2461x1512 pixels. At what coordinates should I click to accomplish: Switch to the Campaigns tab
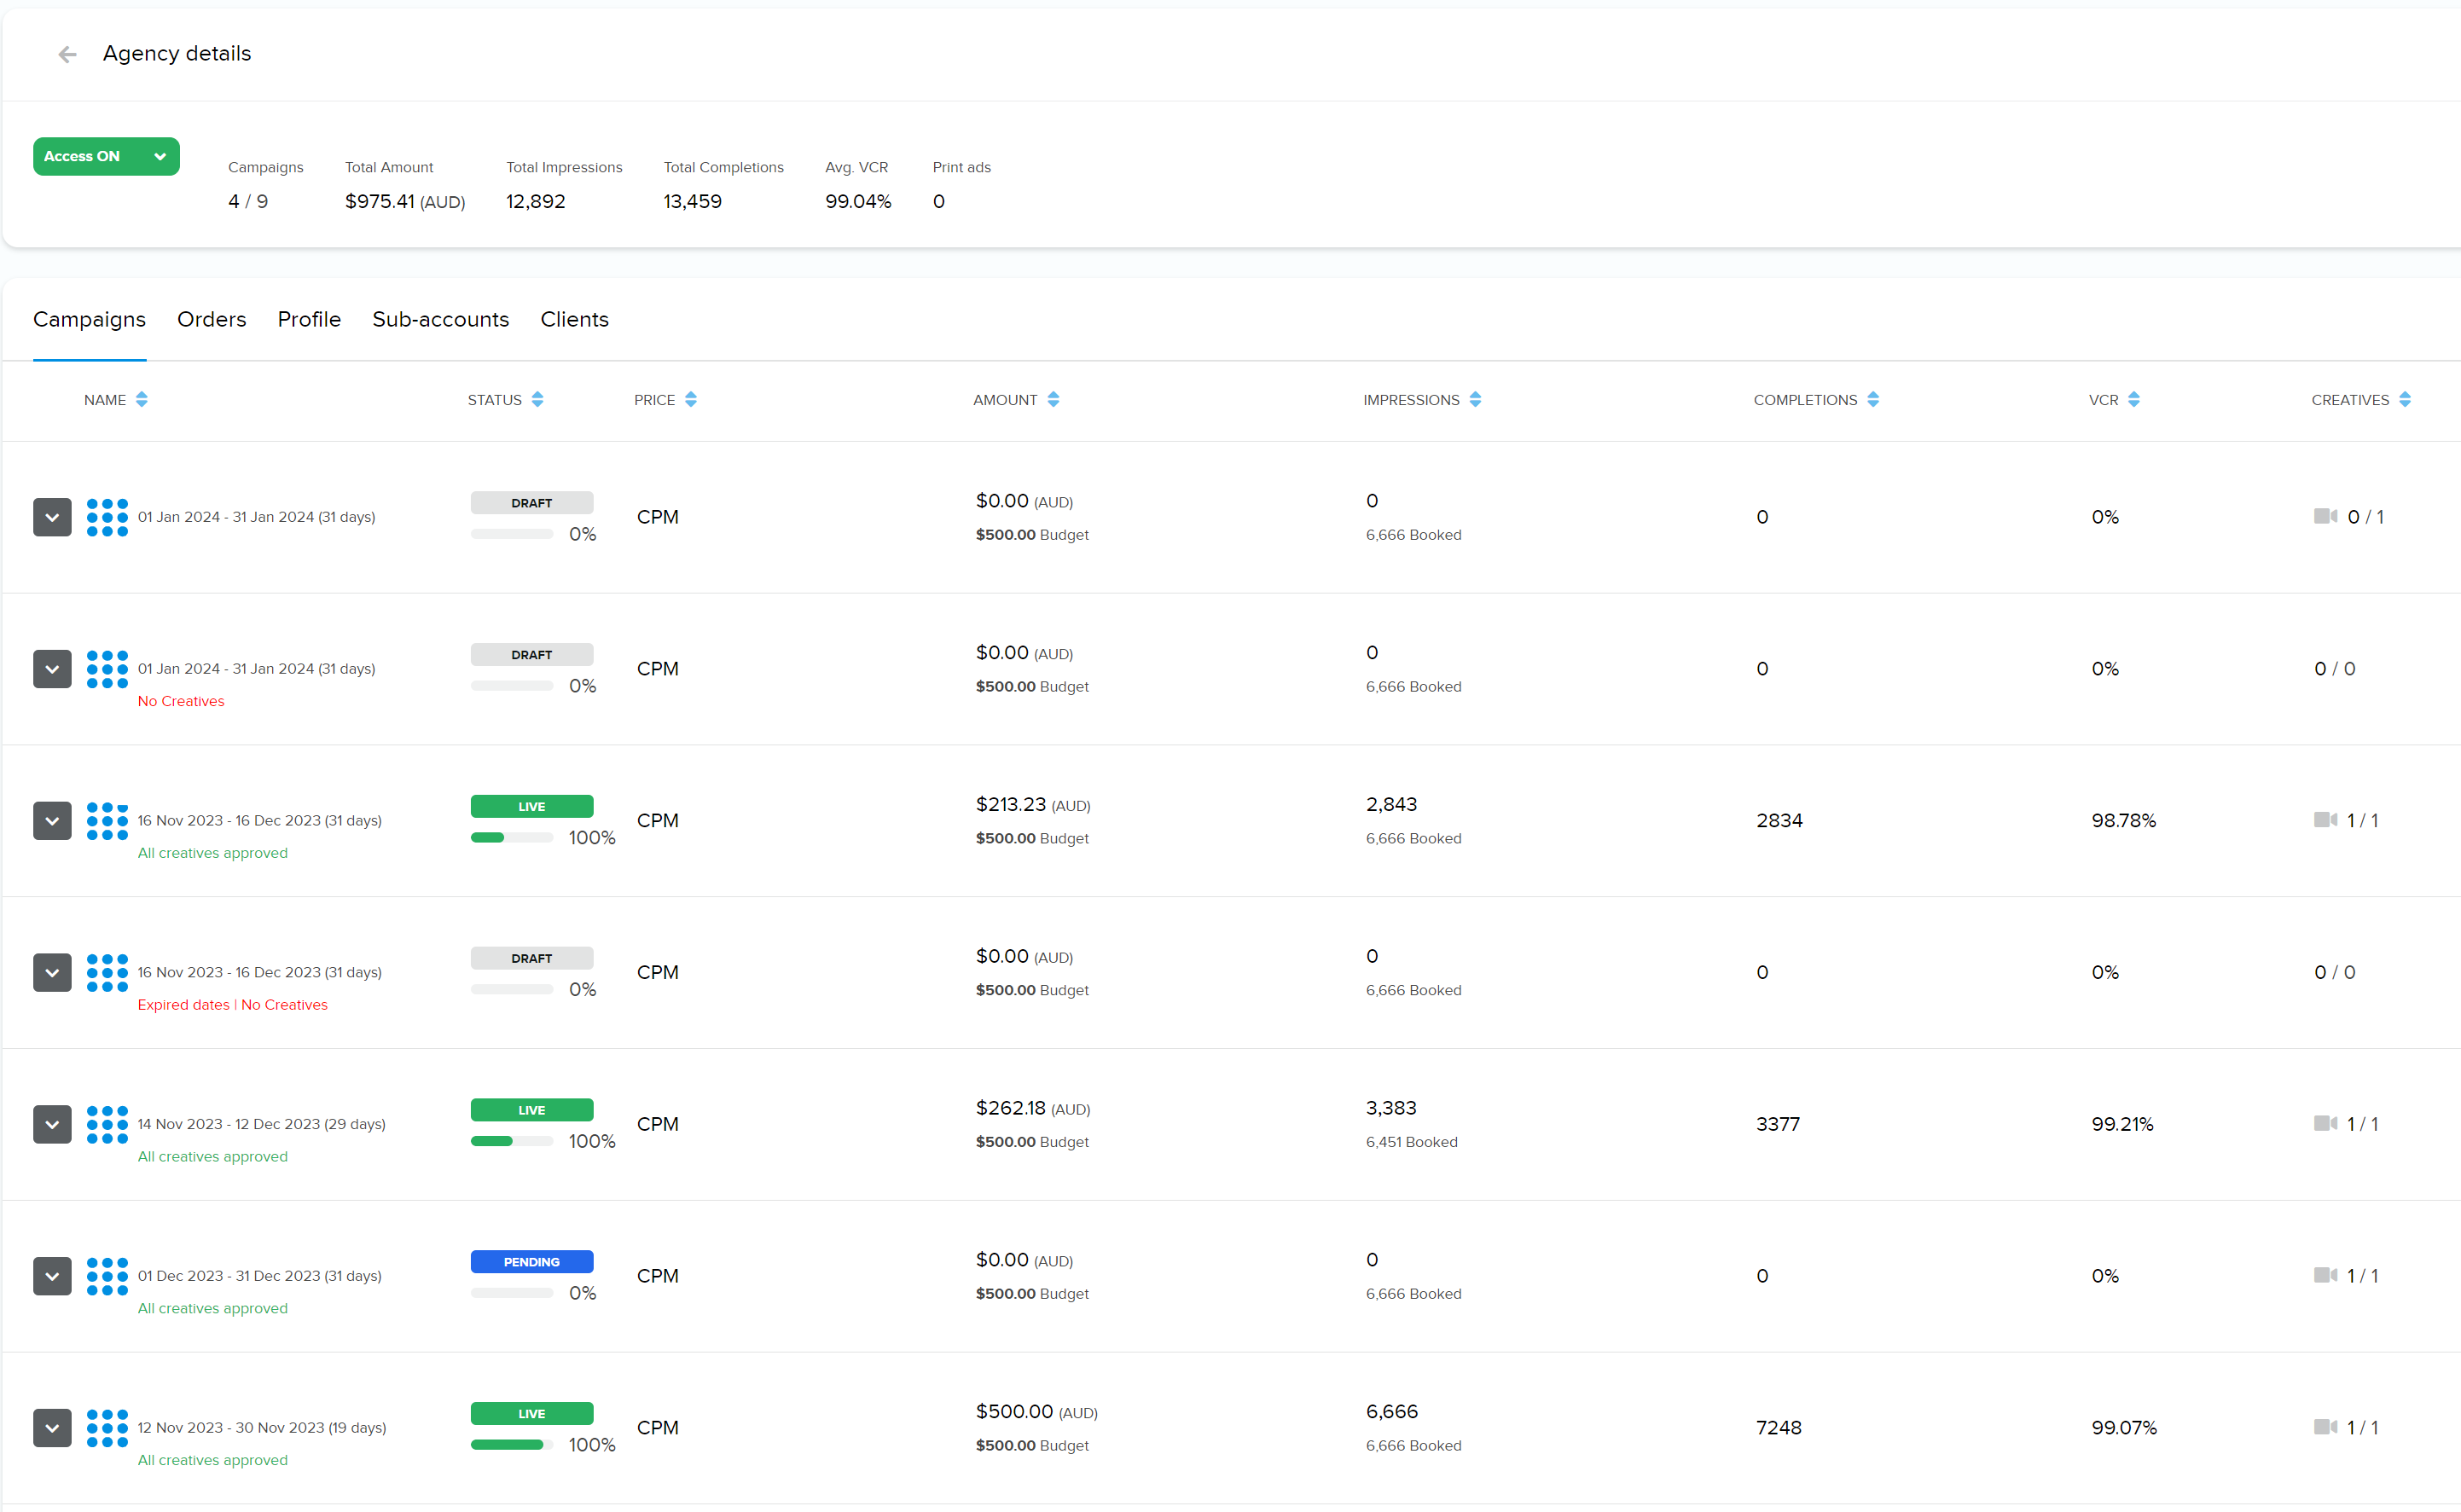click(89, 319)
